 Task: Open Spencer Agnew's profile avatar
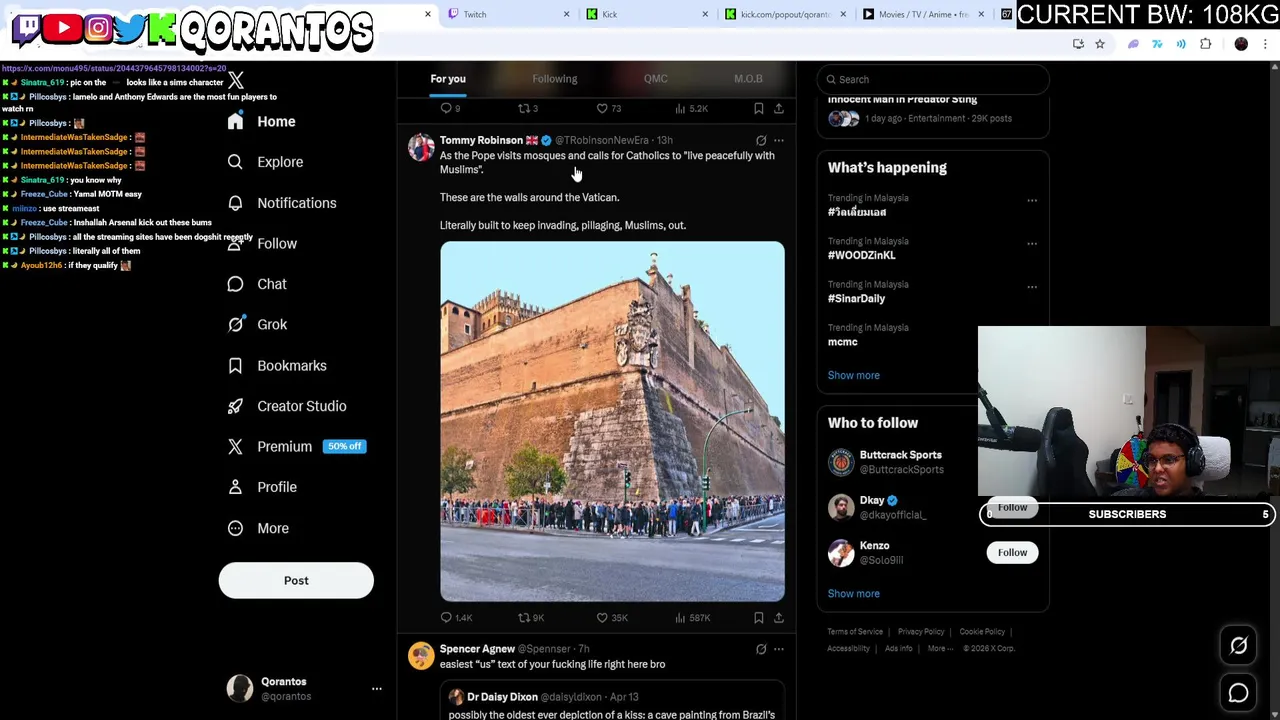pos(421,656)
